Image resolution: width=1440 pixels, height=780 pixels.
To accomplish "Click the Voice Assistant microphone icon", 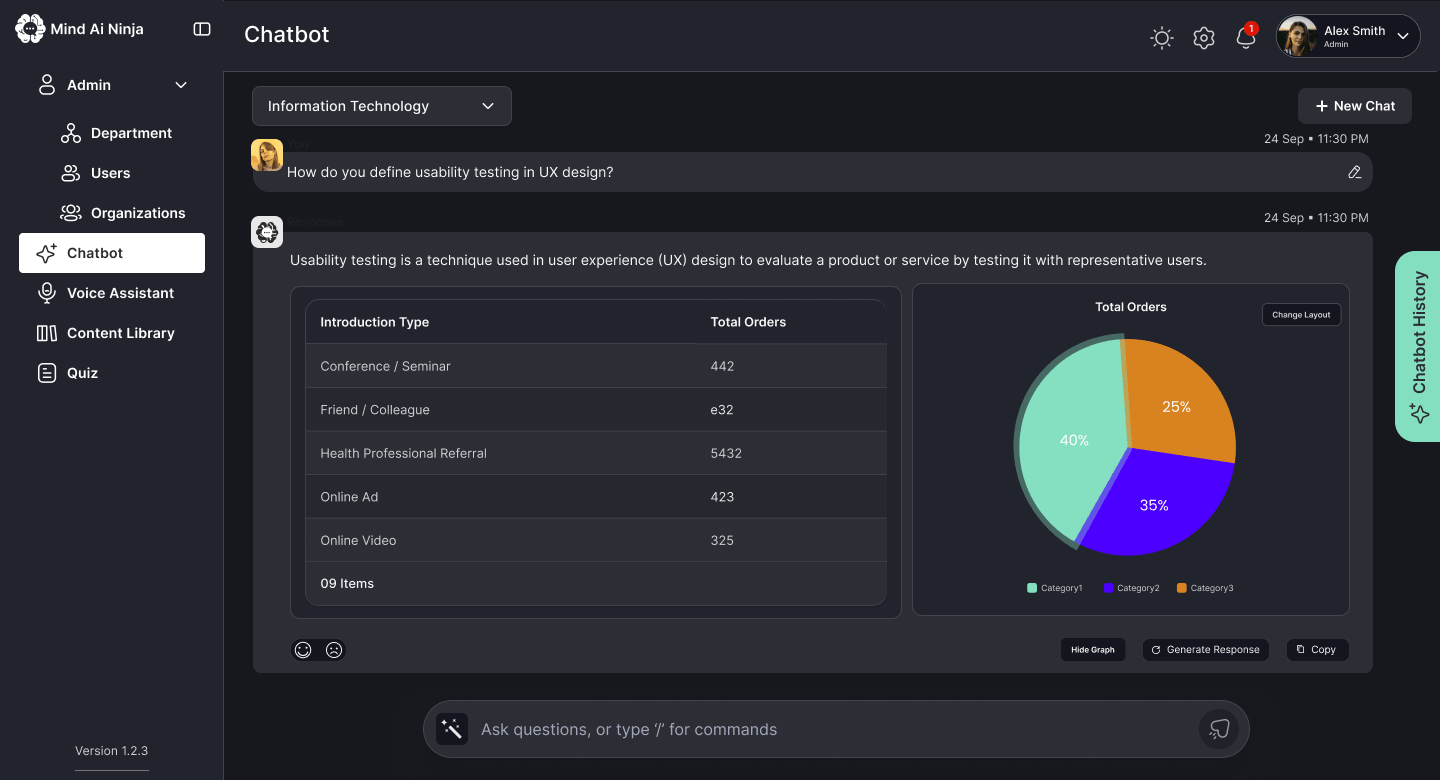I will click(46, 293).
